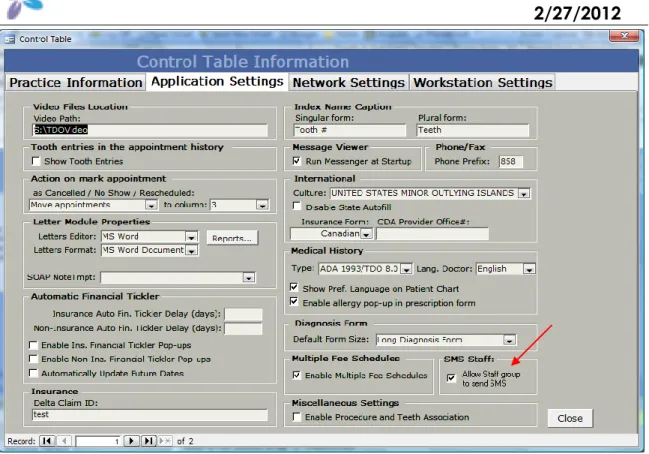Close the Control Table window with X
The image size is (649, 454).
(x=624, y=36)
